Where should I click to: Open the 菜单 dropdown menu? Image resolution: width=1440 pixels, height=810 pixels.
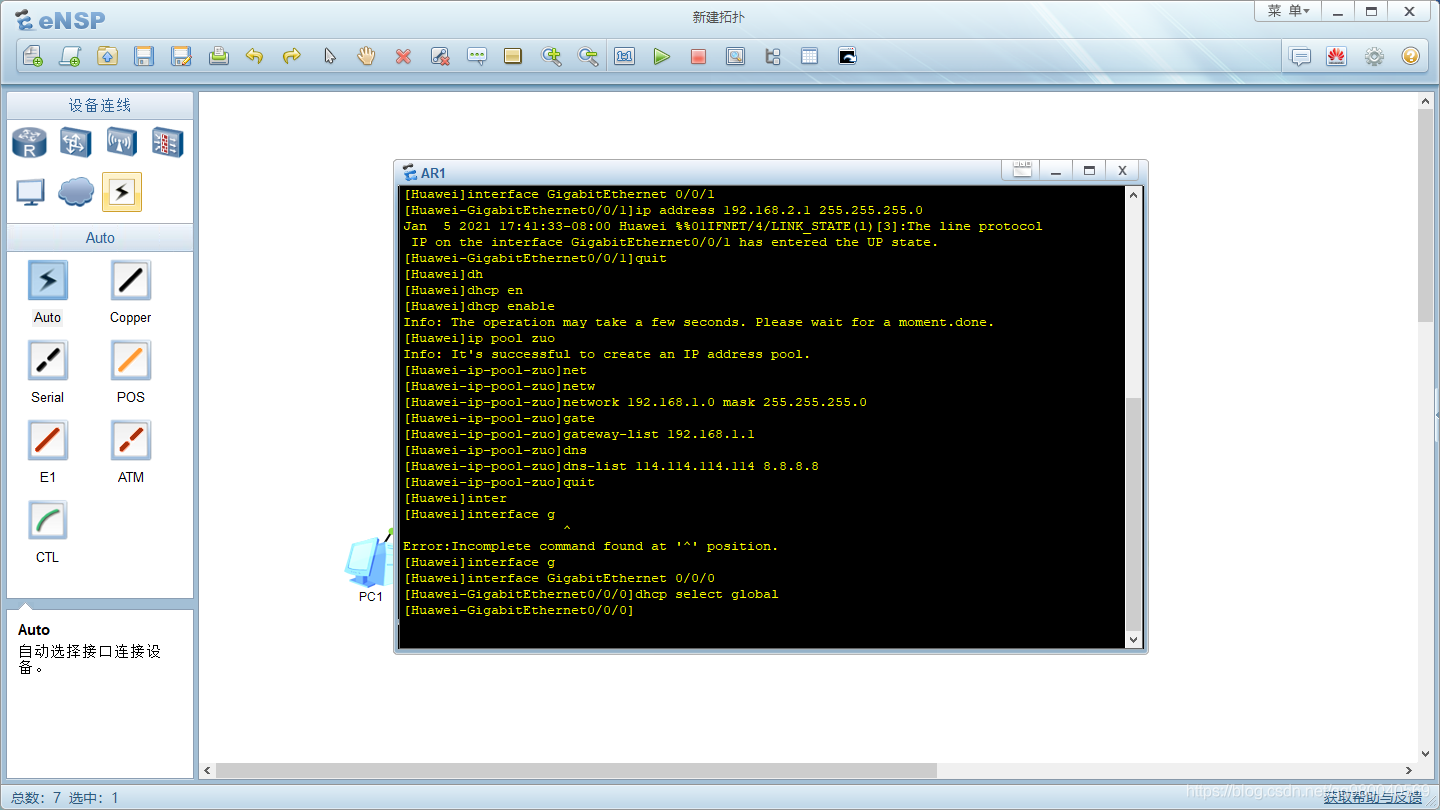pos(1288,11)
